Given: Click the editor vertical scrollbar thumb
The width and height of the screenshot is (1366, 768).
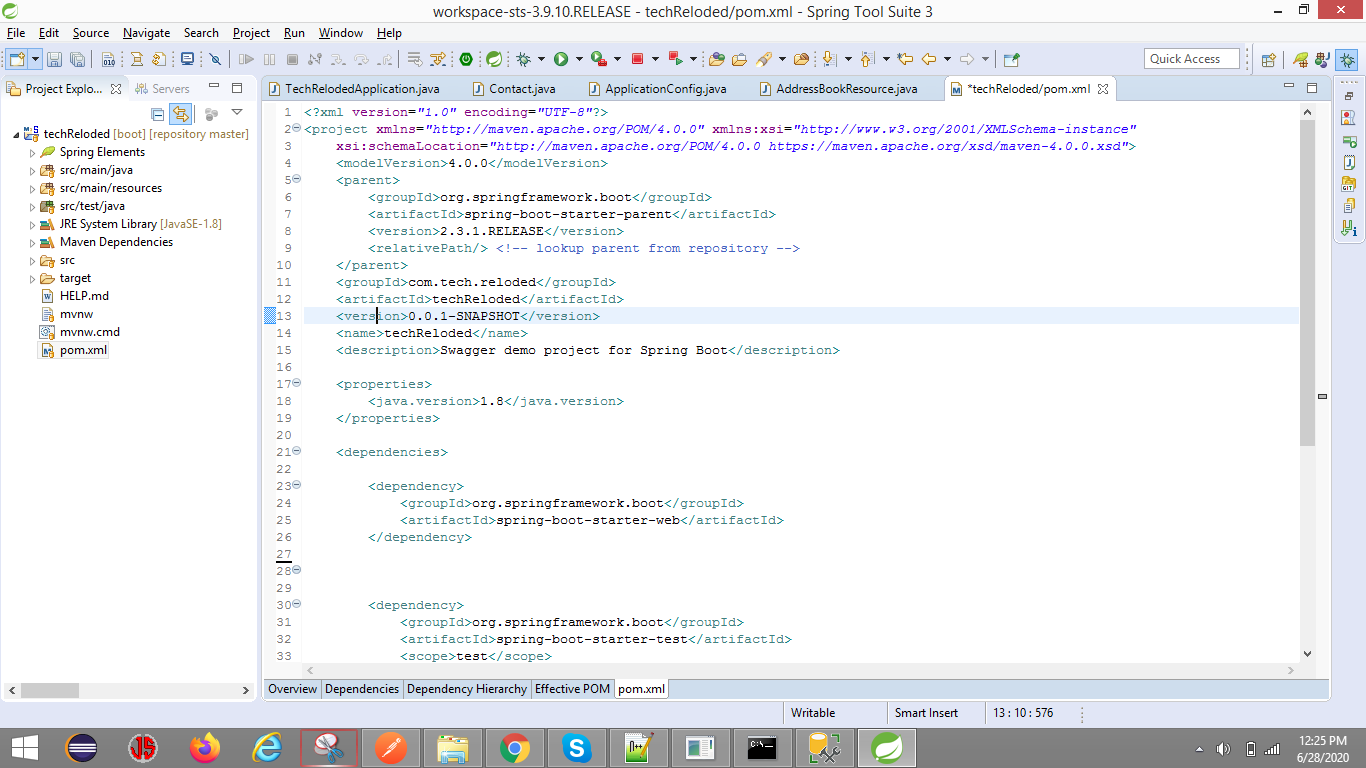Looking at the screenshot, I should click(x=1307, y=284).
